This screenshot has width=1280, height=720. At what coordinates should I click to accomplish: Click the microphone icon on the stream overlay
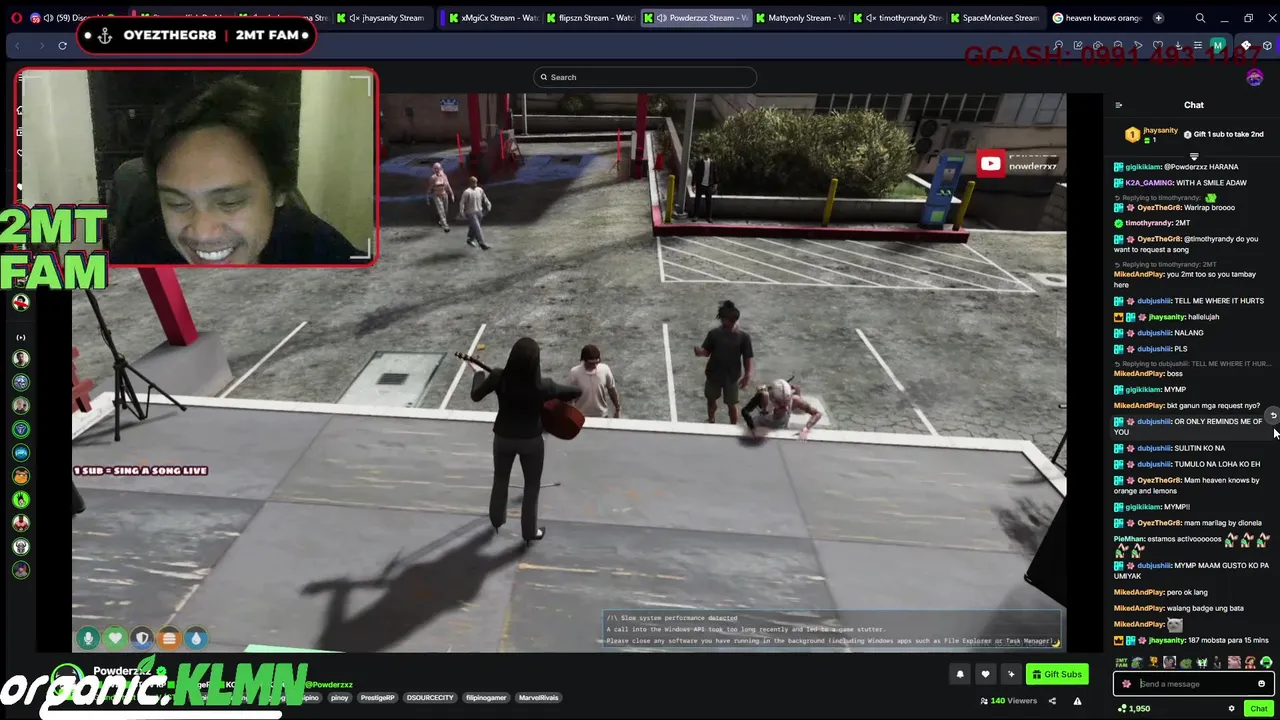coord(89,638)
